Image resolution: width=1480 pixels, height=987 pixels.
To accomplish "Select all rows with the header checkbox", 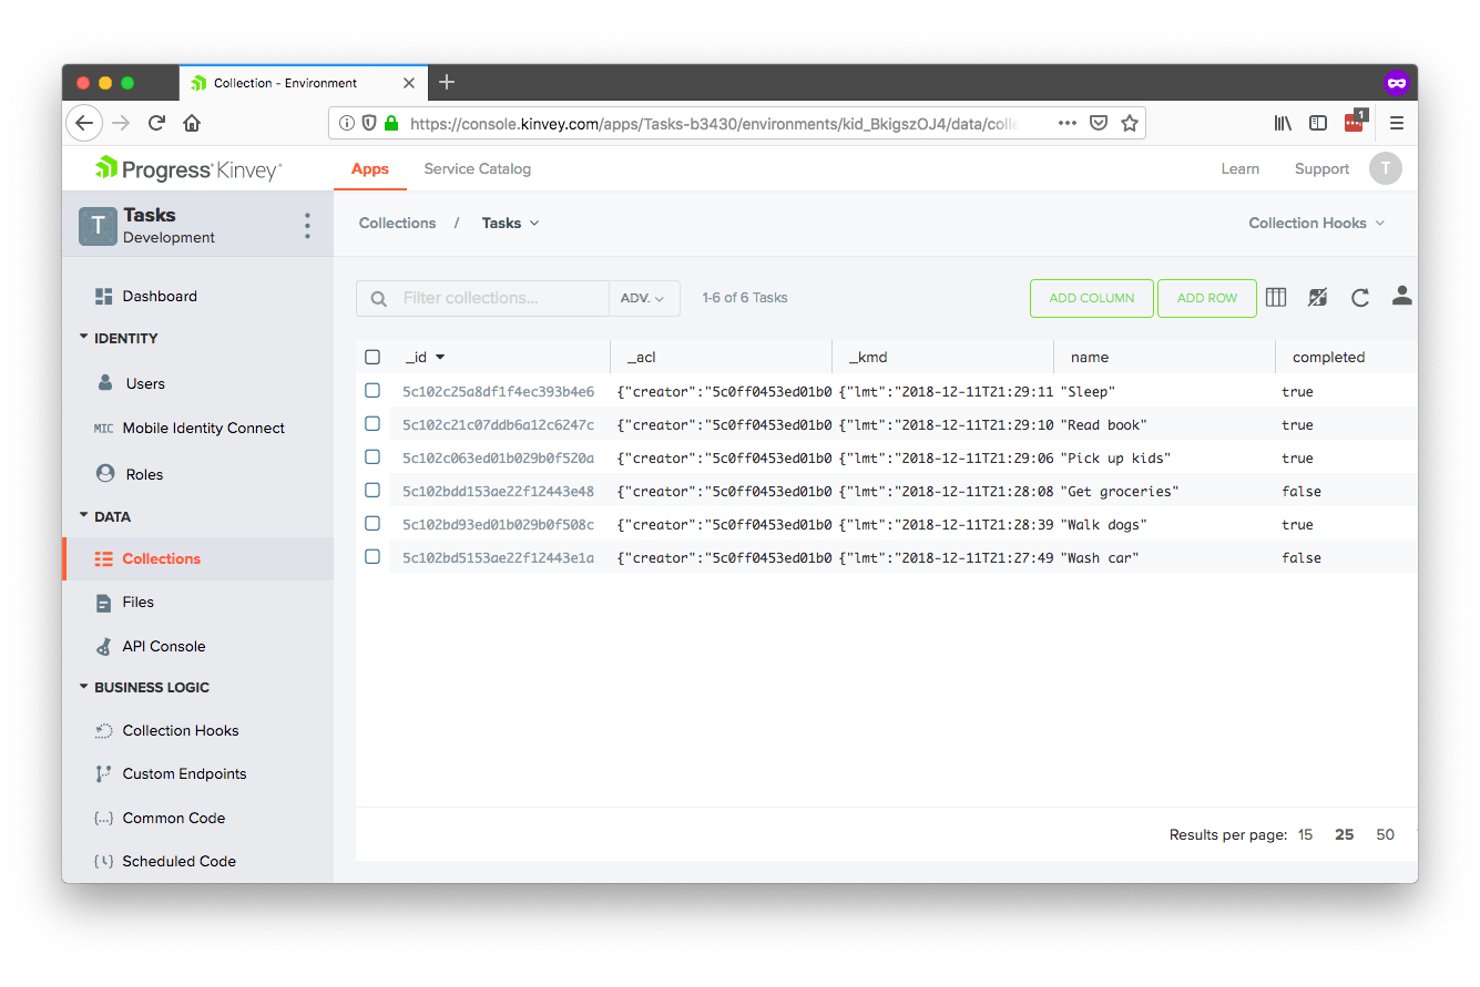I will coord(372,357).
